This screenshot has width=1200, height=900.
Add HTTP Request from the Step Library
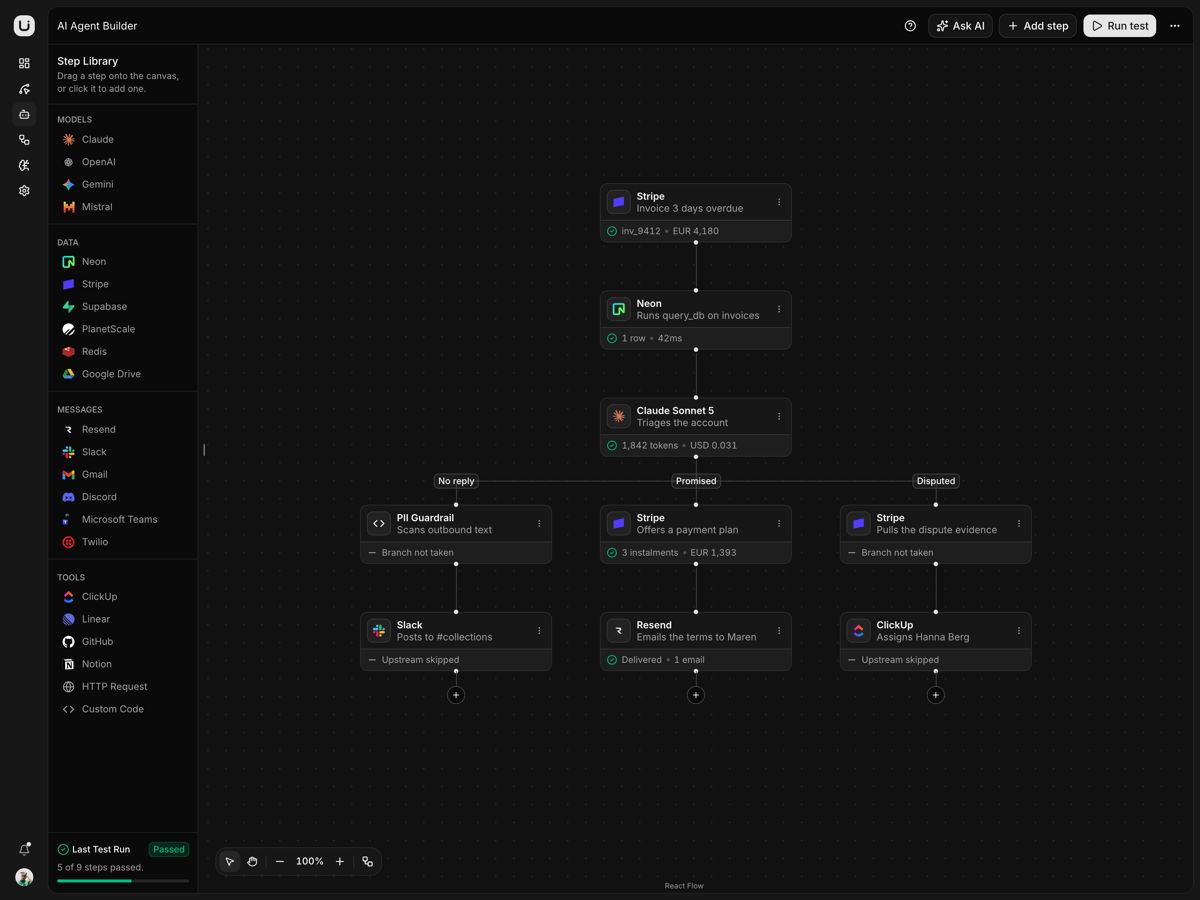[123, 687]
